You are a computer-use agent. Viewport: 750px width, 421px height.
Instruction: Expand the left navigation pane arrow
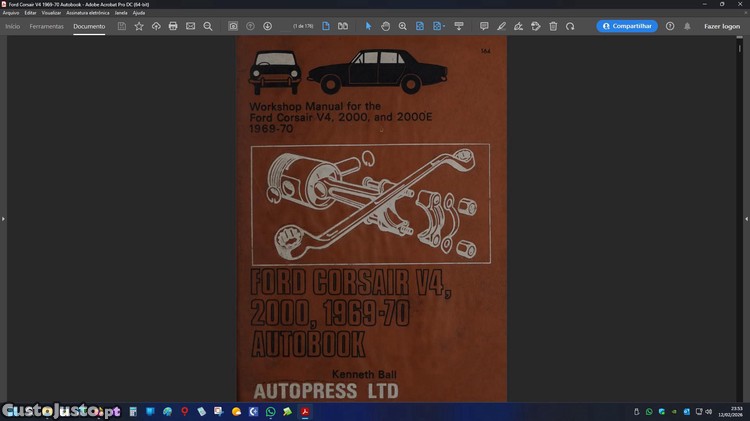pos(3,218)
